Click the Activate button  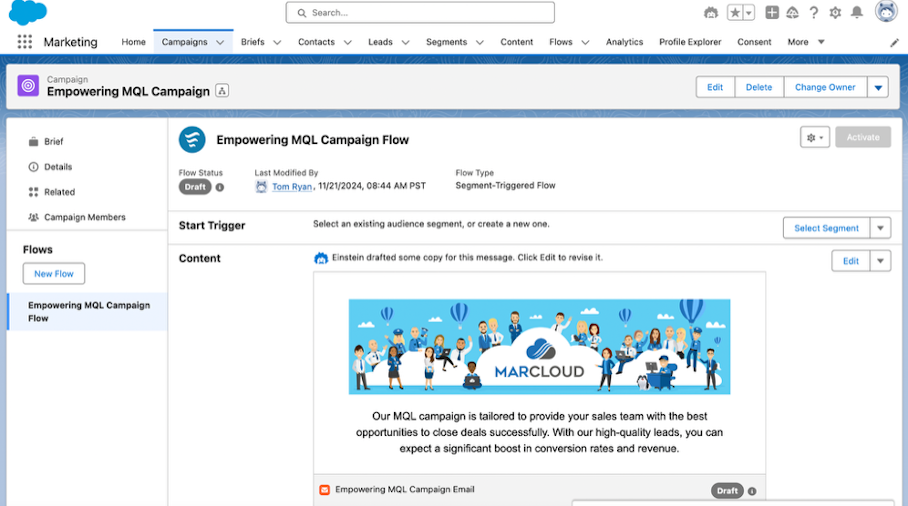(863, 137)
